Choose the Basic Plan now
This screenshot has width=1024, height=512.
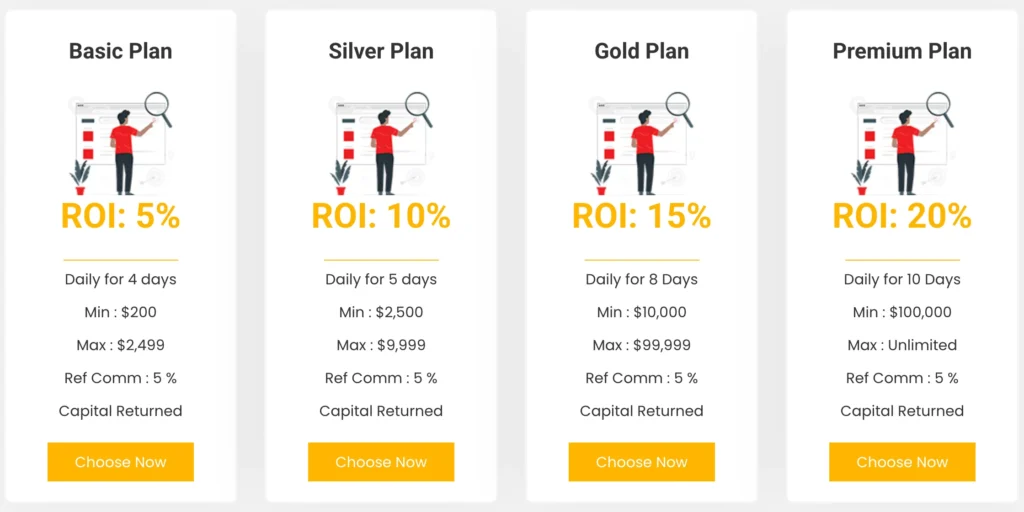tap(121, 462)
